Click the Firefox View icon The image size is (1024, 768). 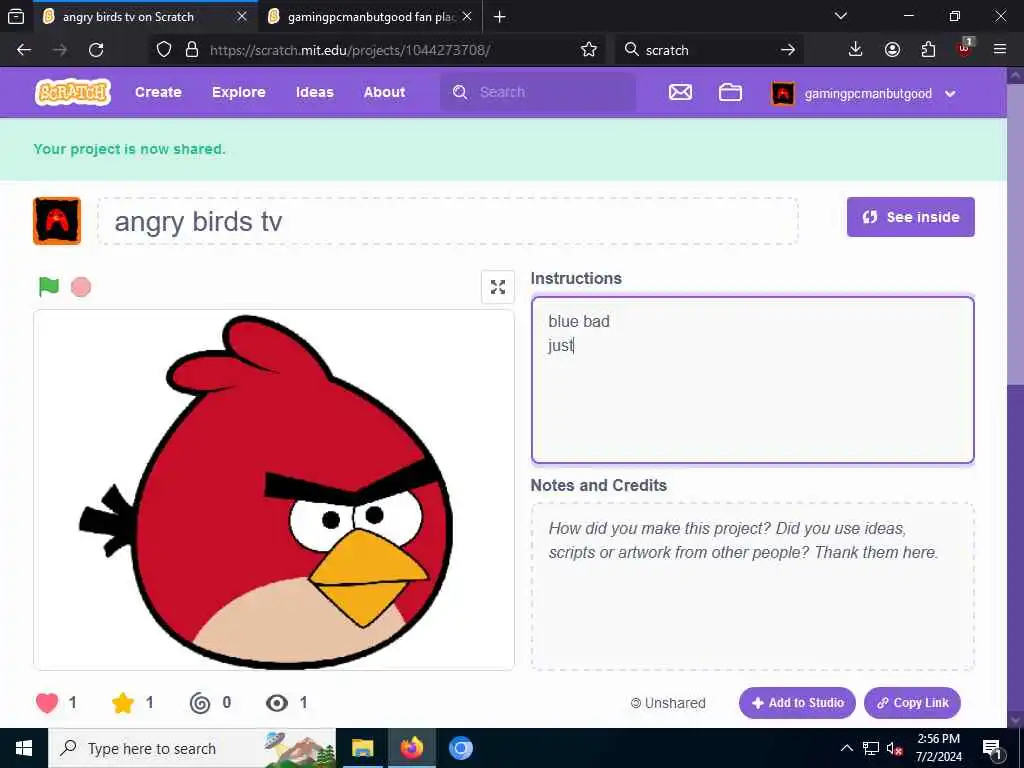[x=16, y=17]
